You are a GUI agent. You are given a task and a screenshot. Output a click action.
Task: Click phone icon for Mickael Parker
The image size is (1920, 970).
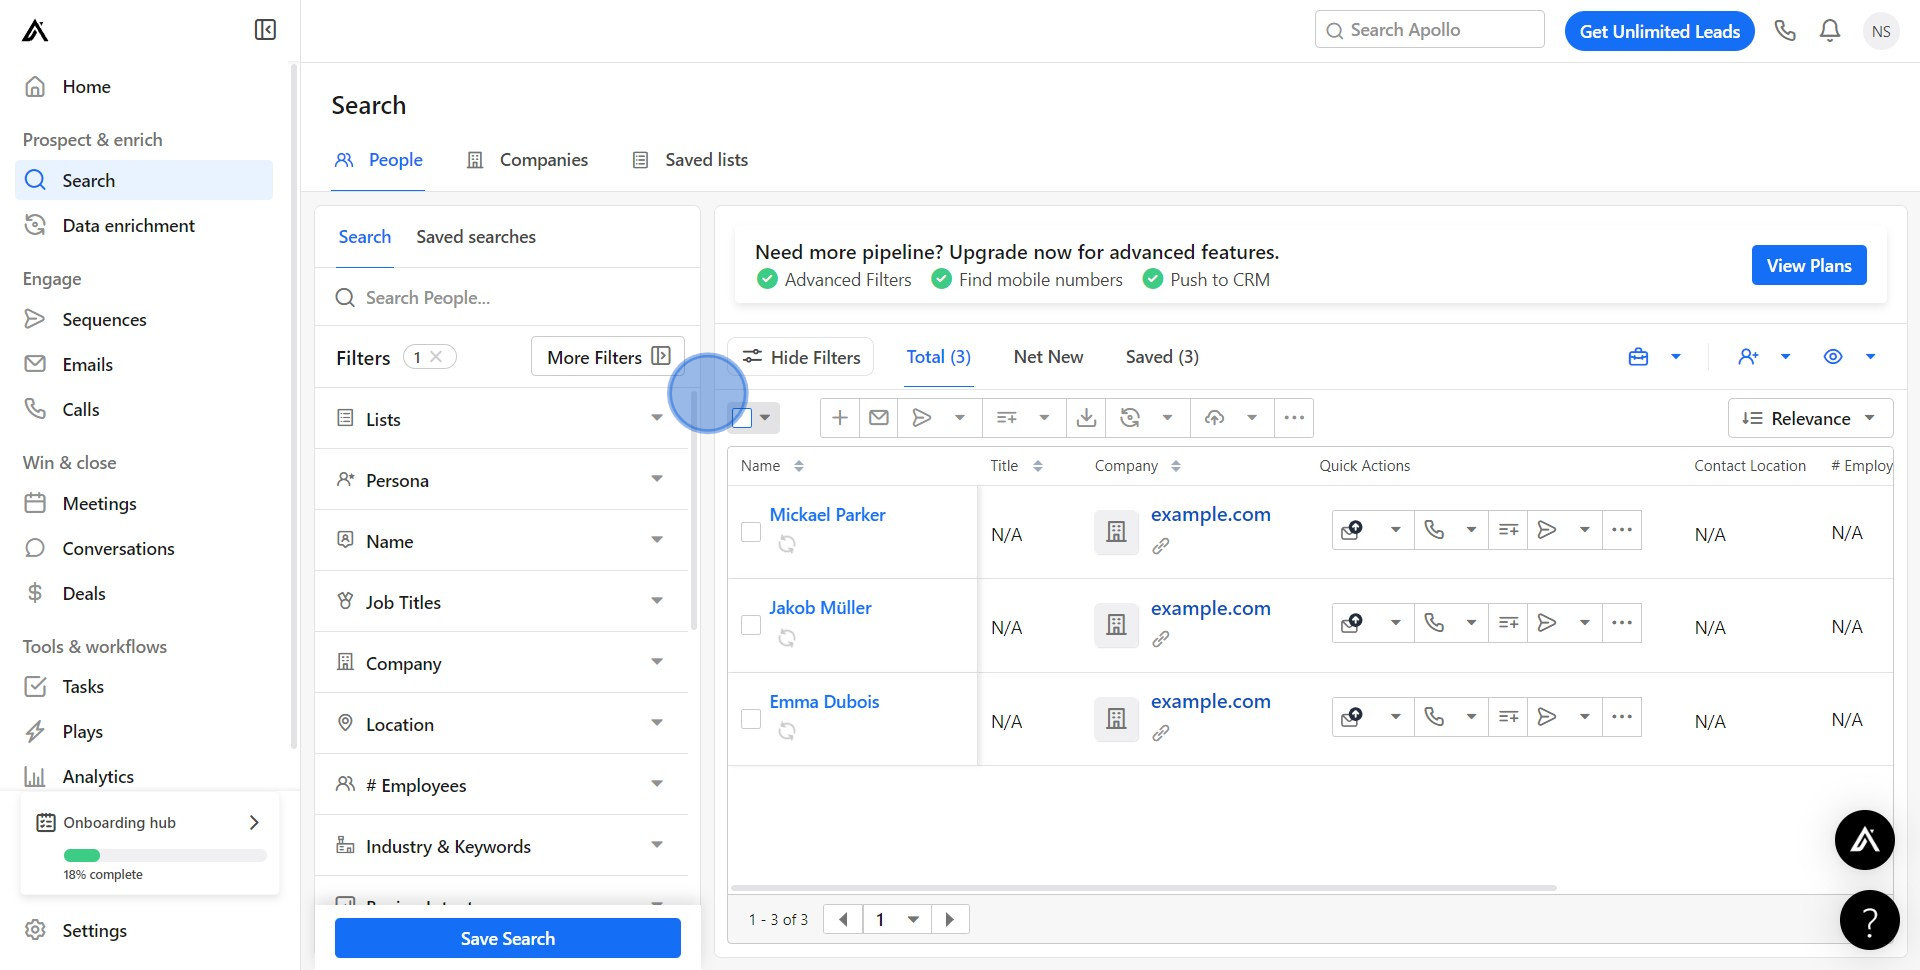point(1434,530)
